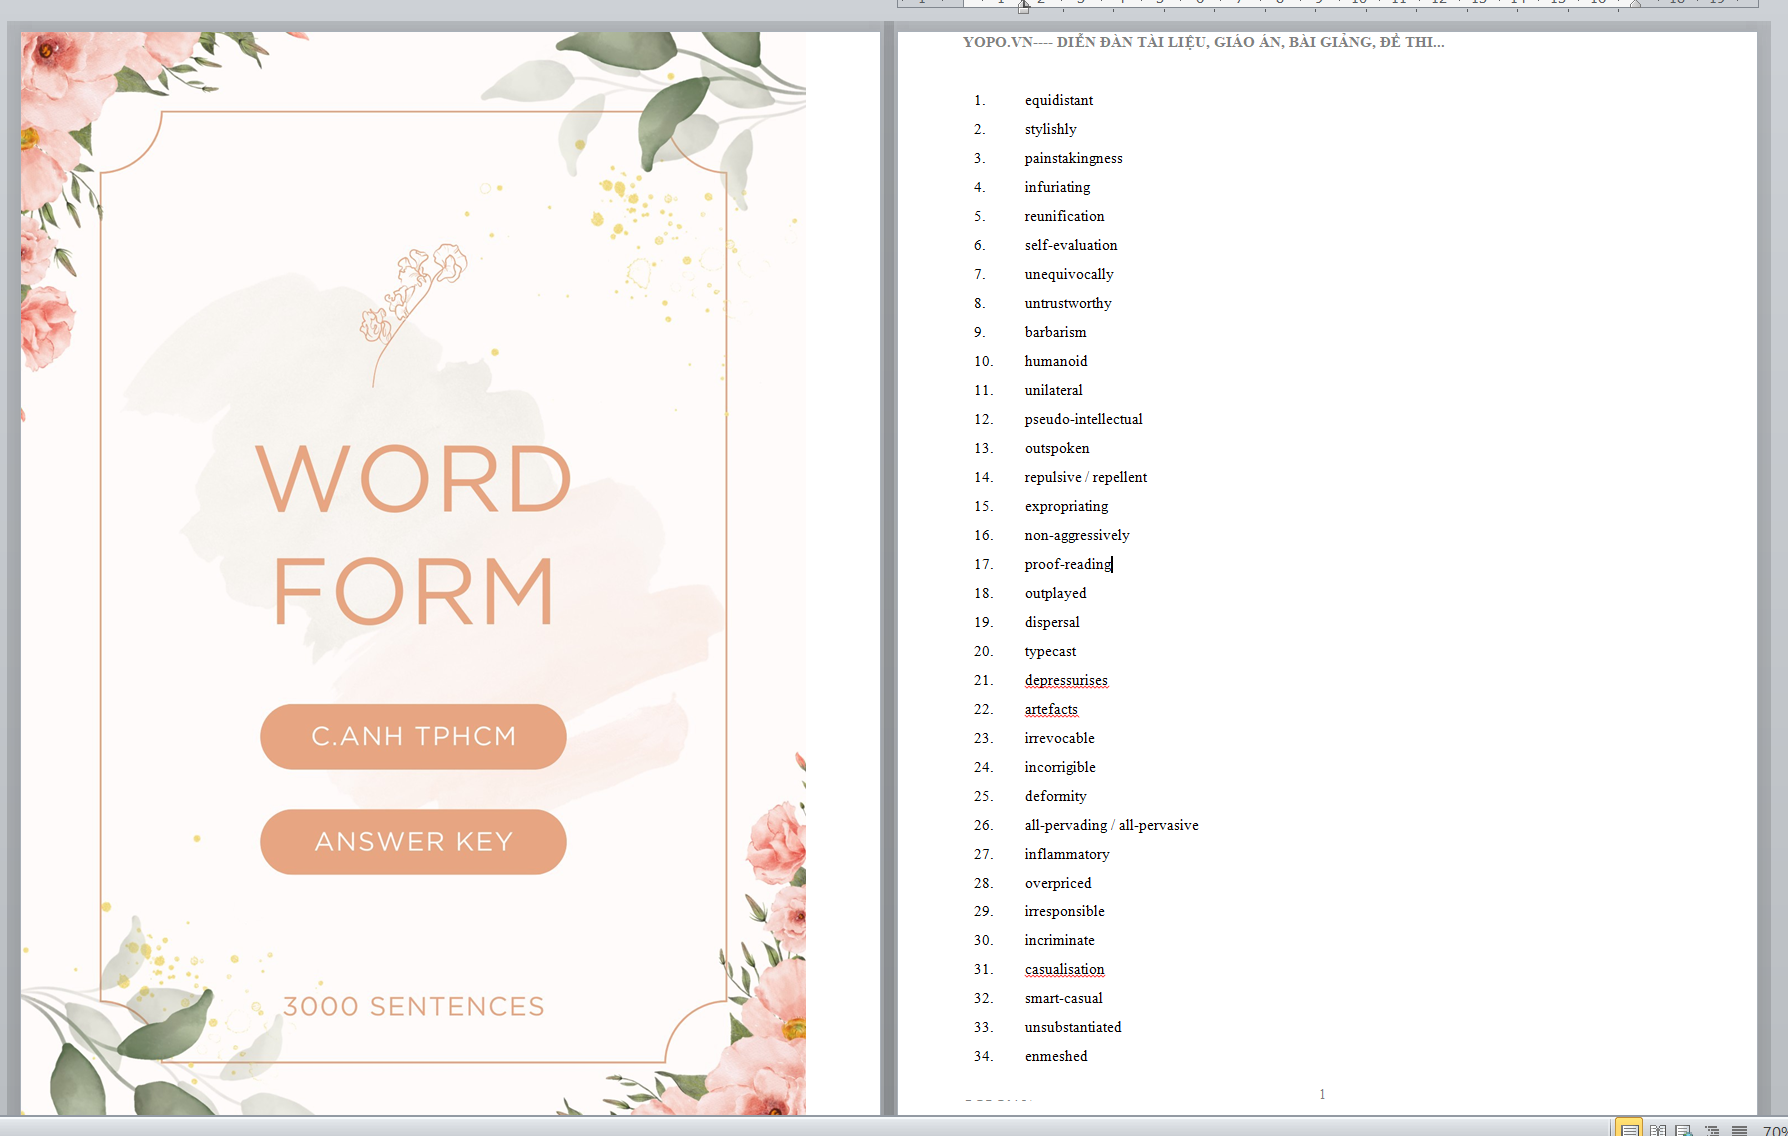1788x1136 pixels.
Task: Click the word 'stylishly' in item 2
Action: 1050,129
